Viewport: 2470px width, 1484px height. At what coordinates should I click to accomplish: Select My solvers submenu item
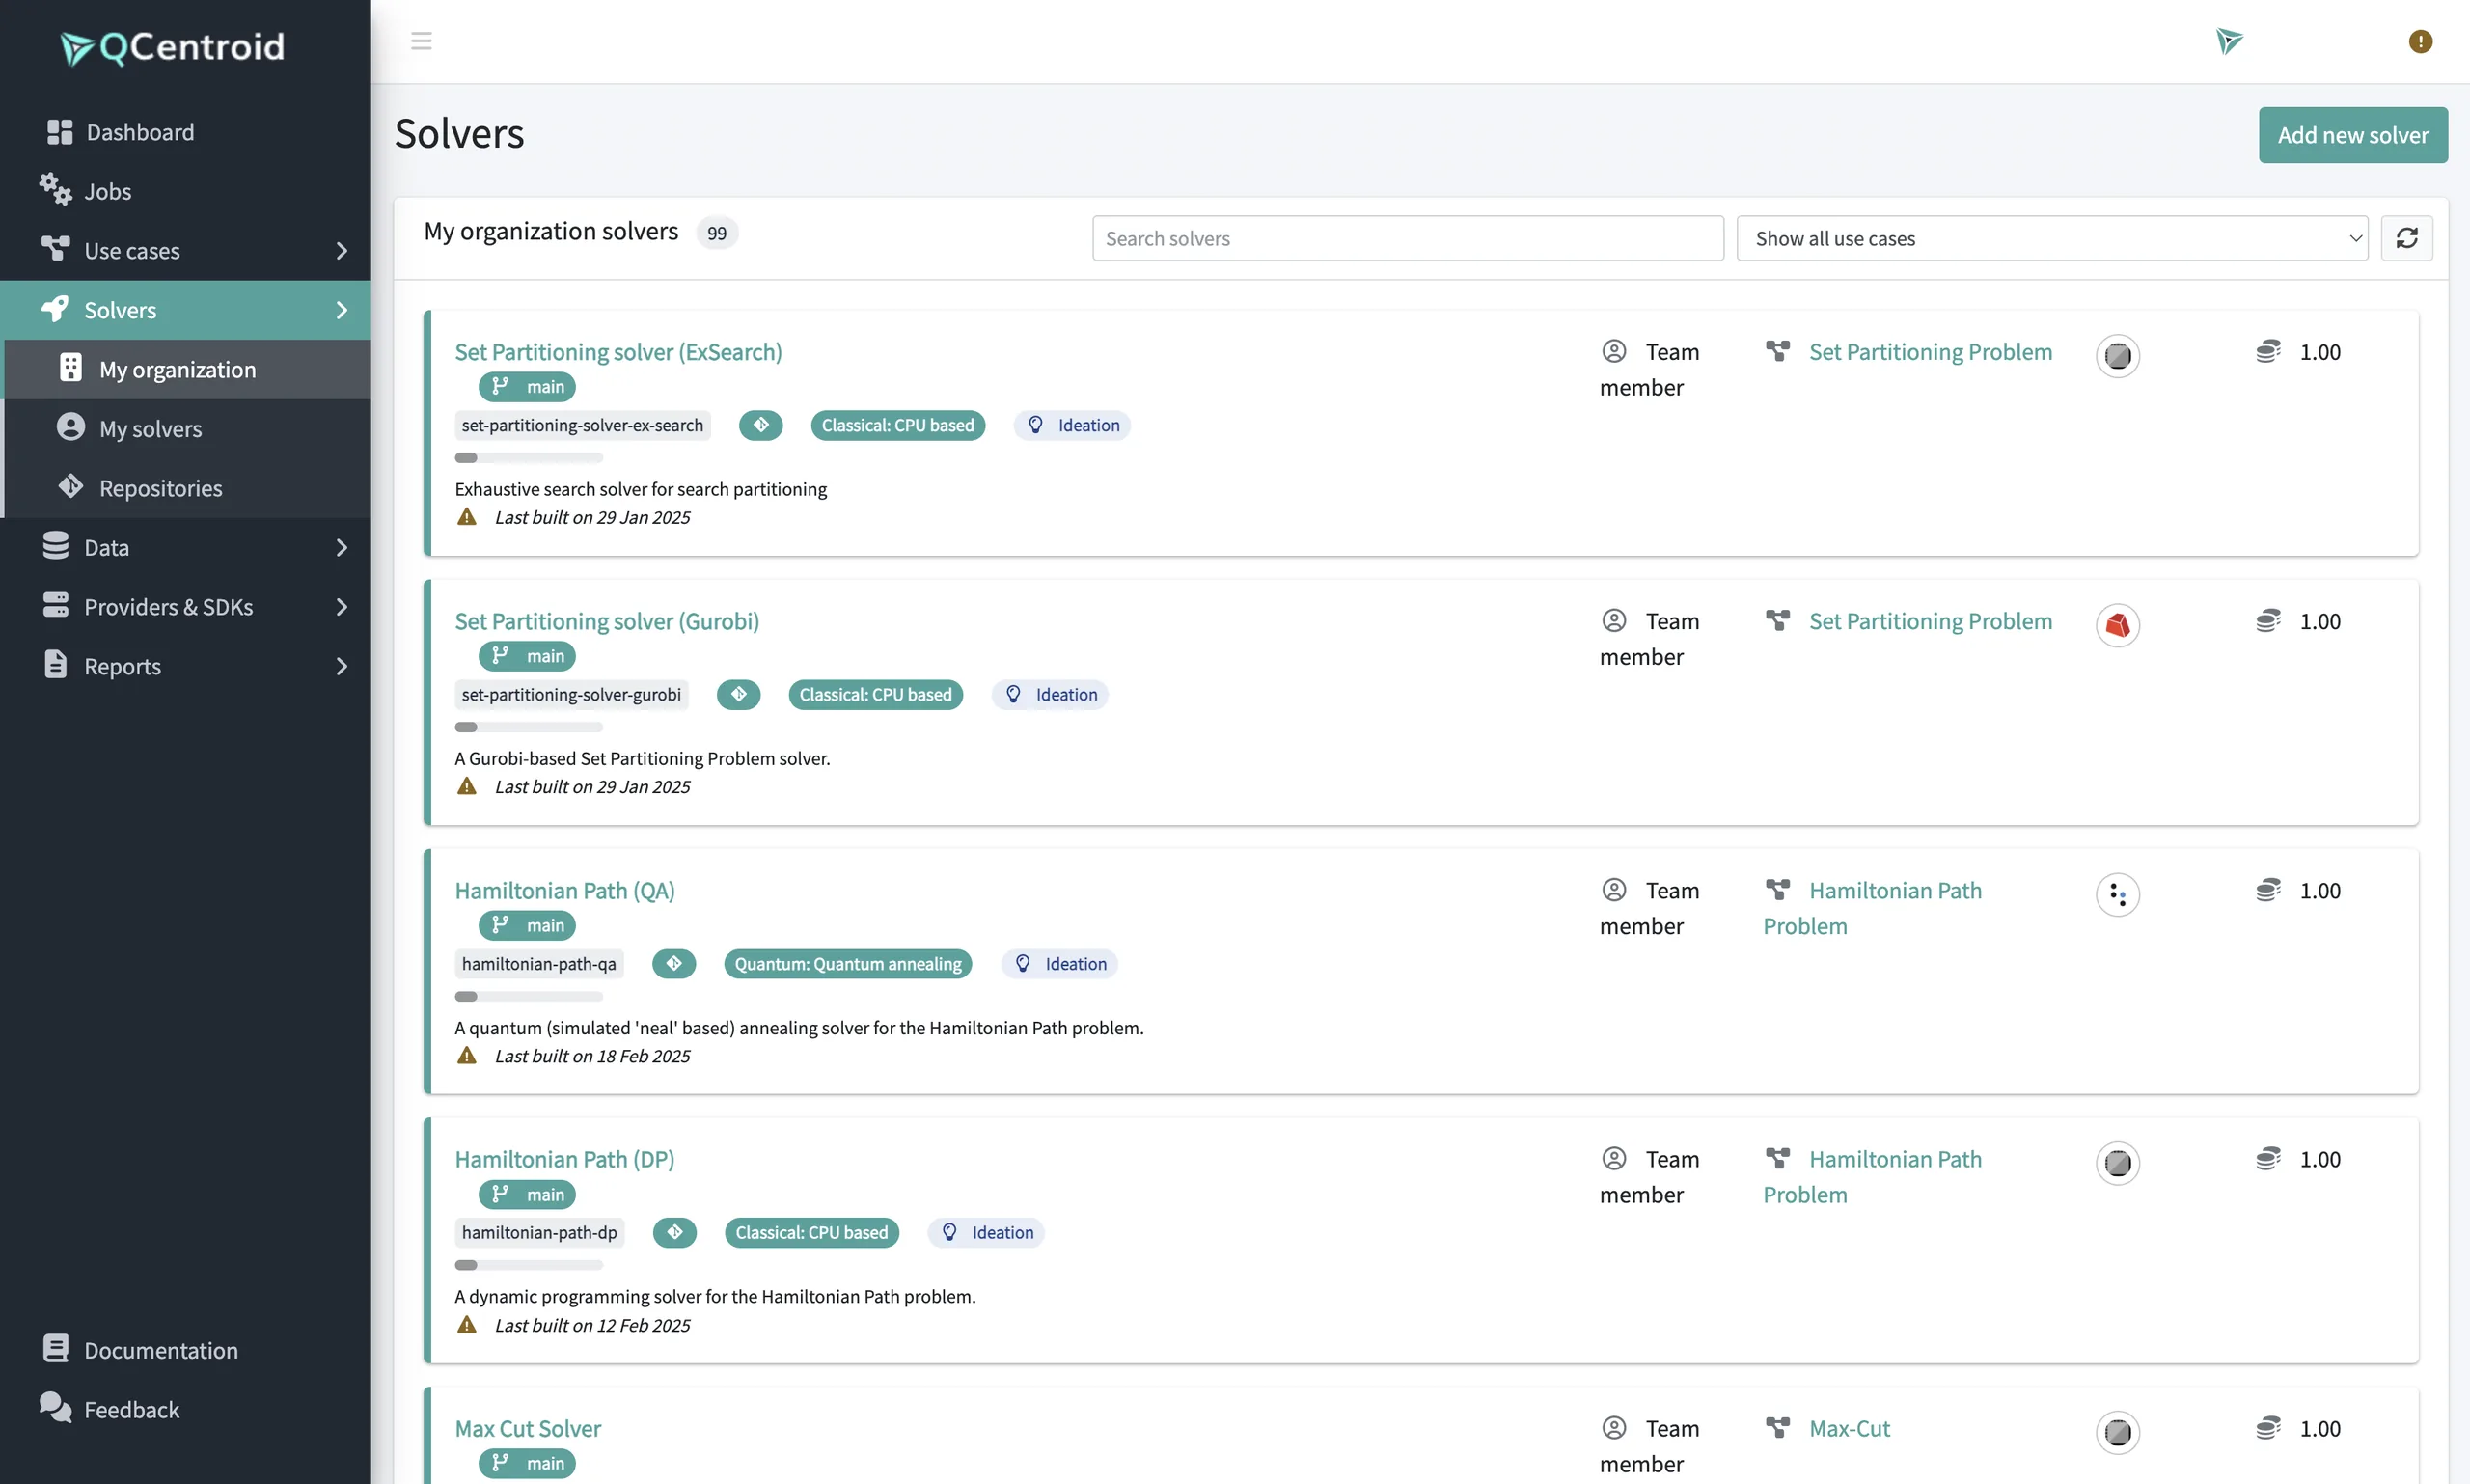point(188,429)
